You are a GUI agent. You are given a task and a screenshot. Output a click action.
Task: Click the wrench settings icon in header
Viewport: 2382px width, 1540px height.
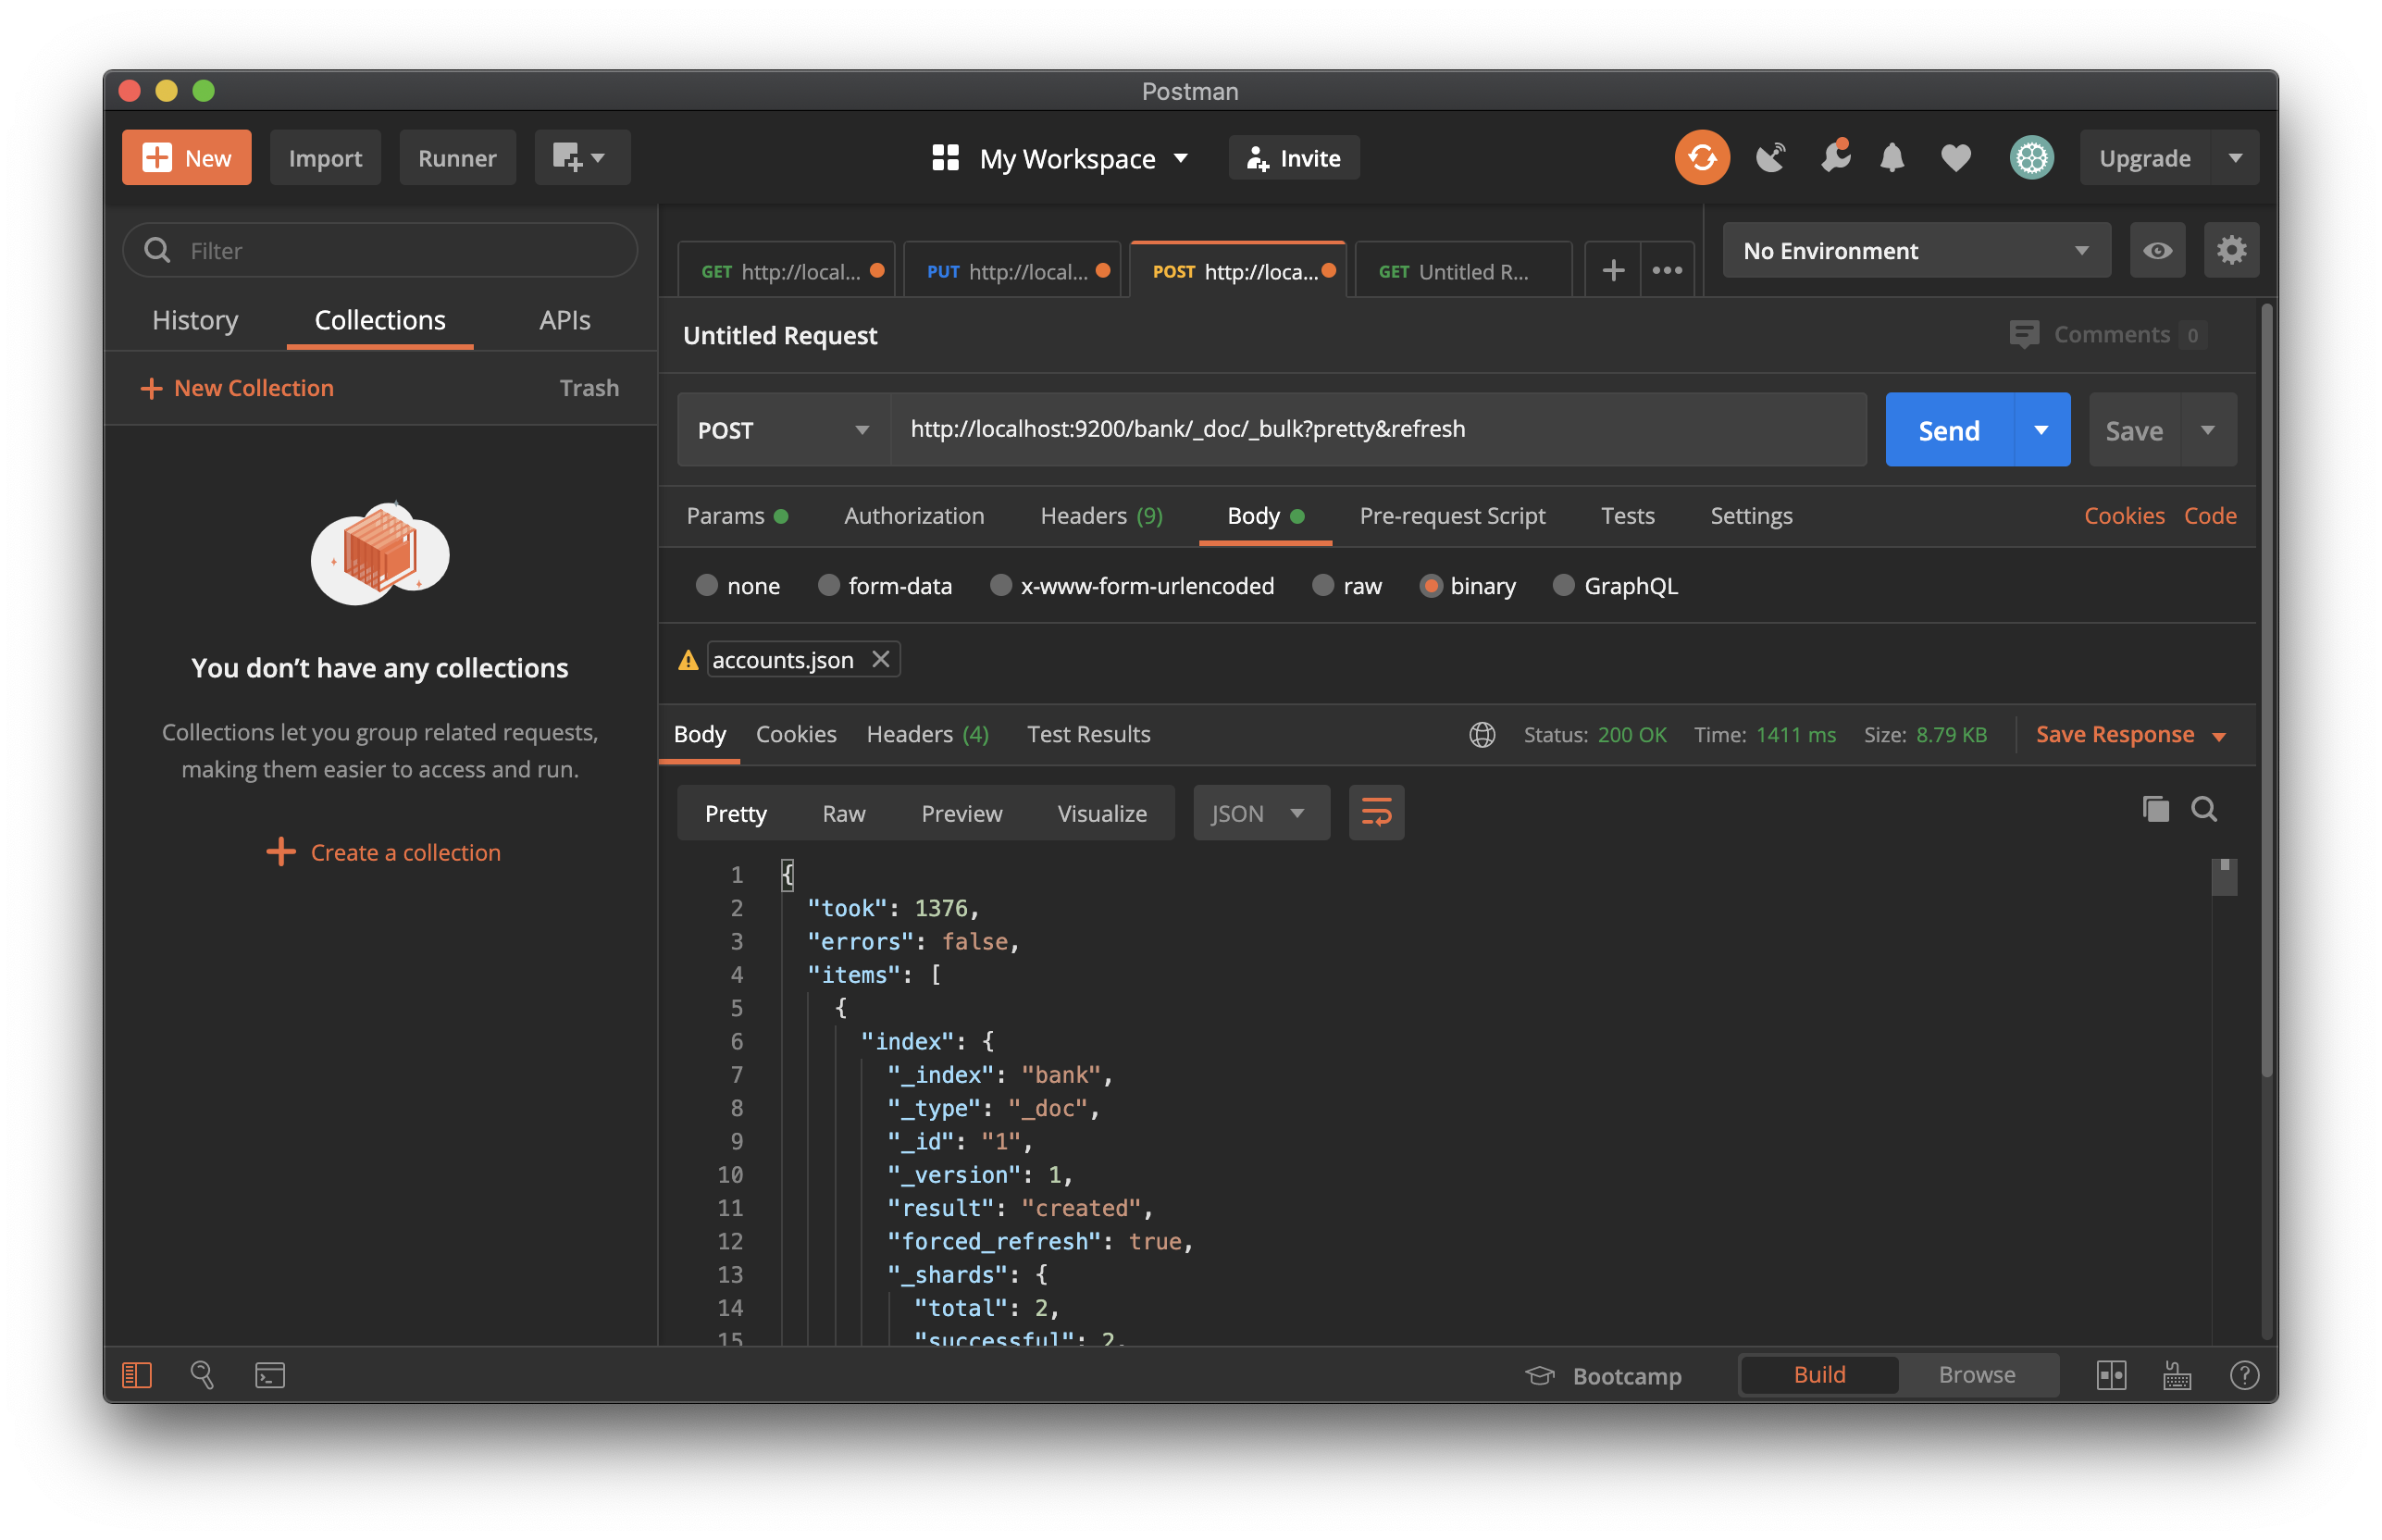click(1833, 158)
